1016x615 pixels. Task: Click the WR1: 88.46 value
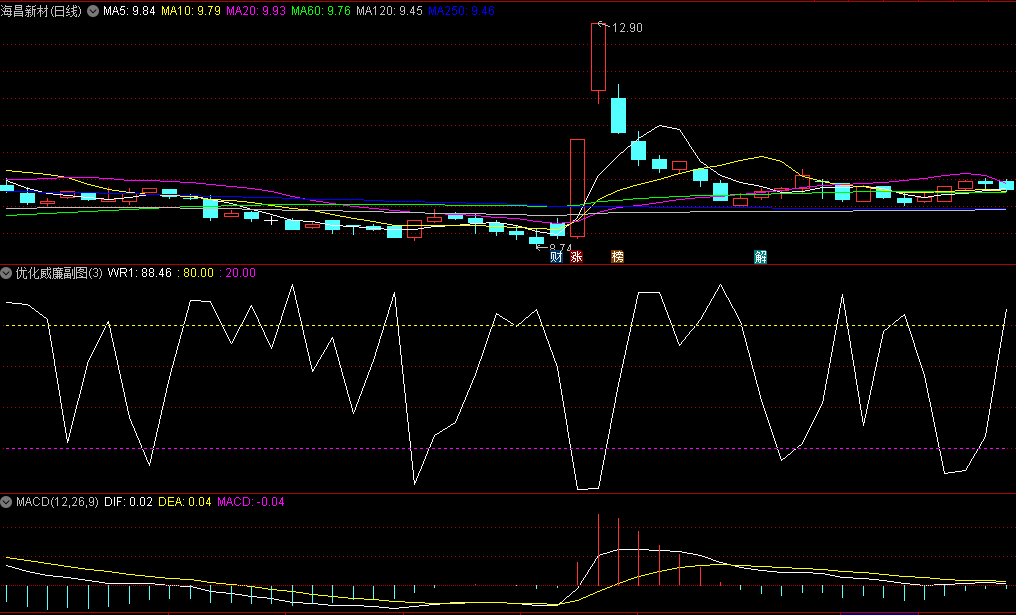click(139, 273)
